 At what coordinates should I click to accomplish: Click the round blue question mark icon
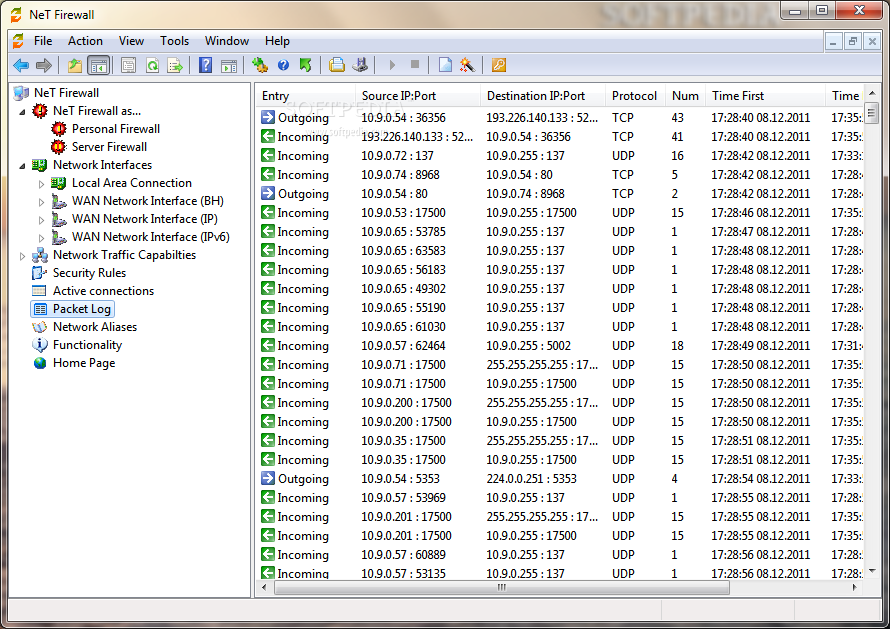coord(283,65)
